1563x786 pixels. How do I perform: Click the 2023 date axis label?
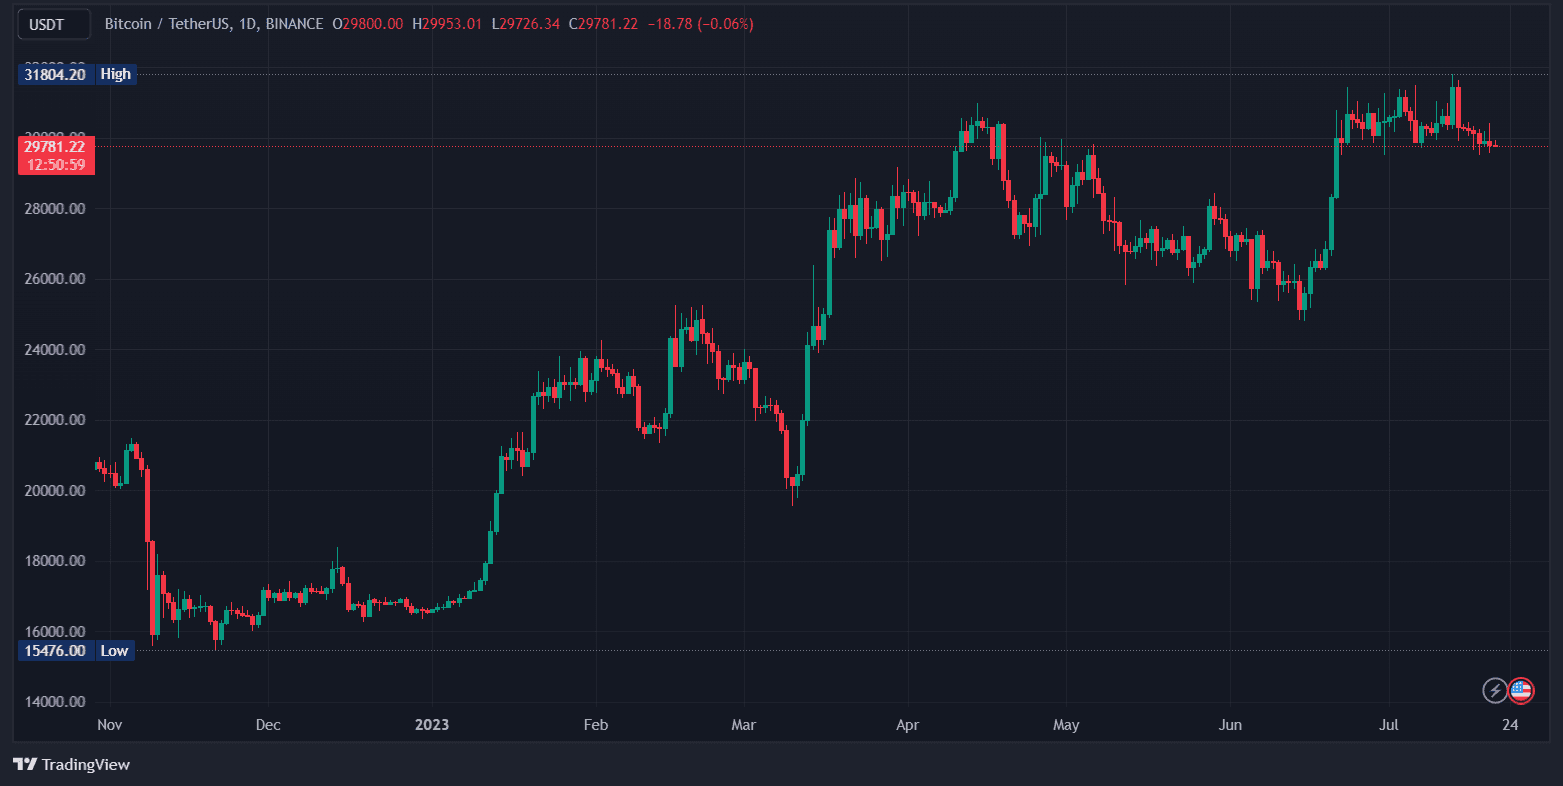click(x=432, y=725)
